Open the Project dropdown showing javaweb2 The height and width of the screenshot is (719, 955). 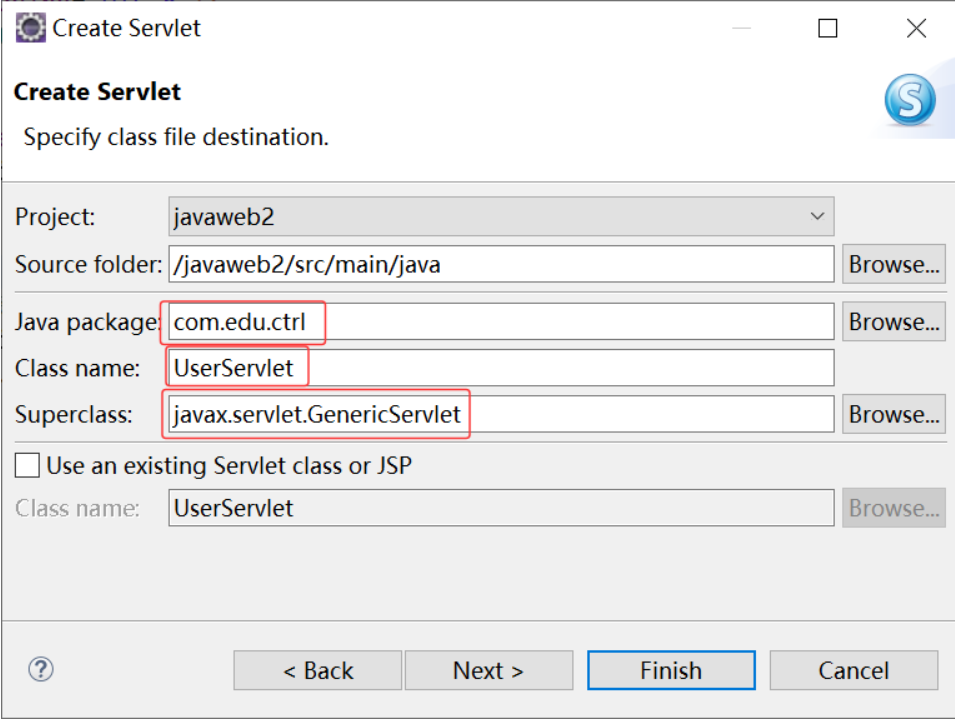click(501, 217)
